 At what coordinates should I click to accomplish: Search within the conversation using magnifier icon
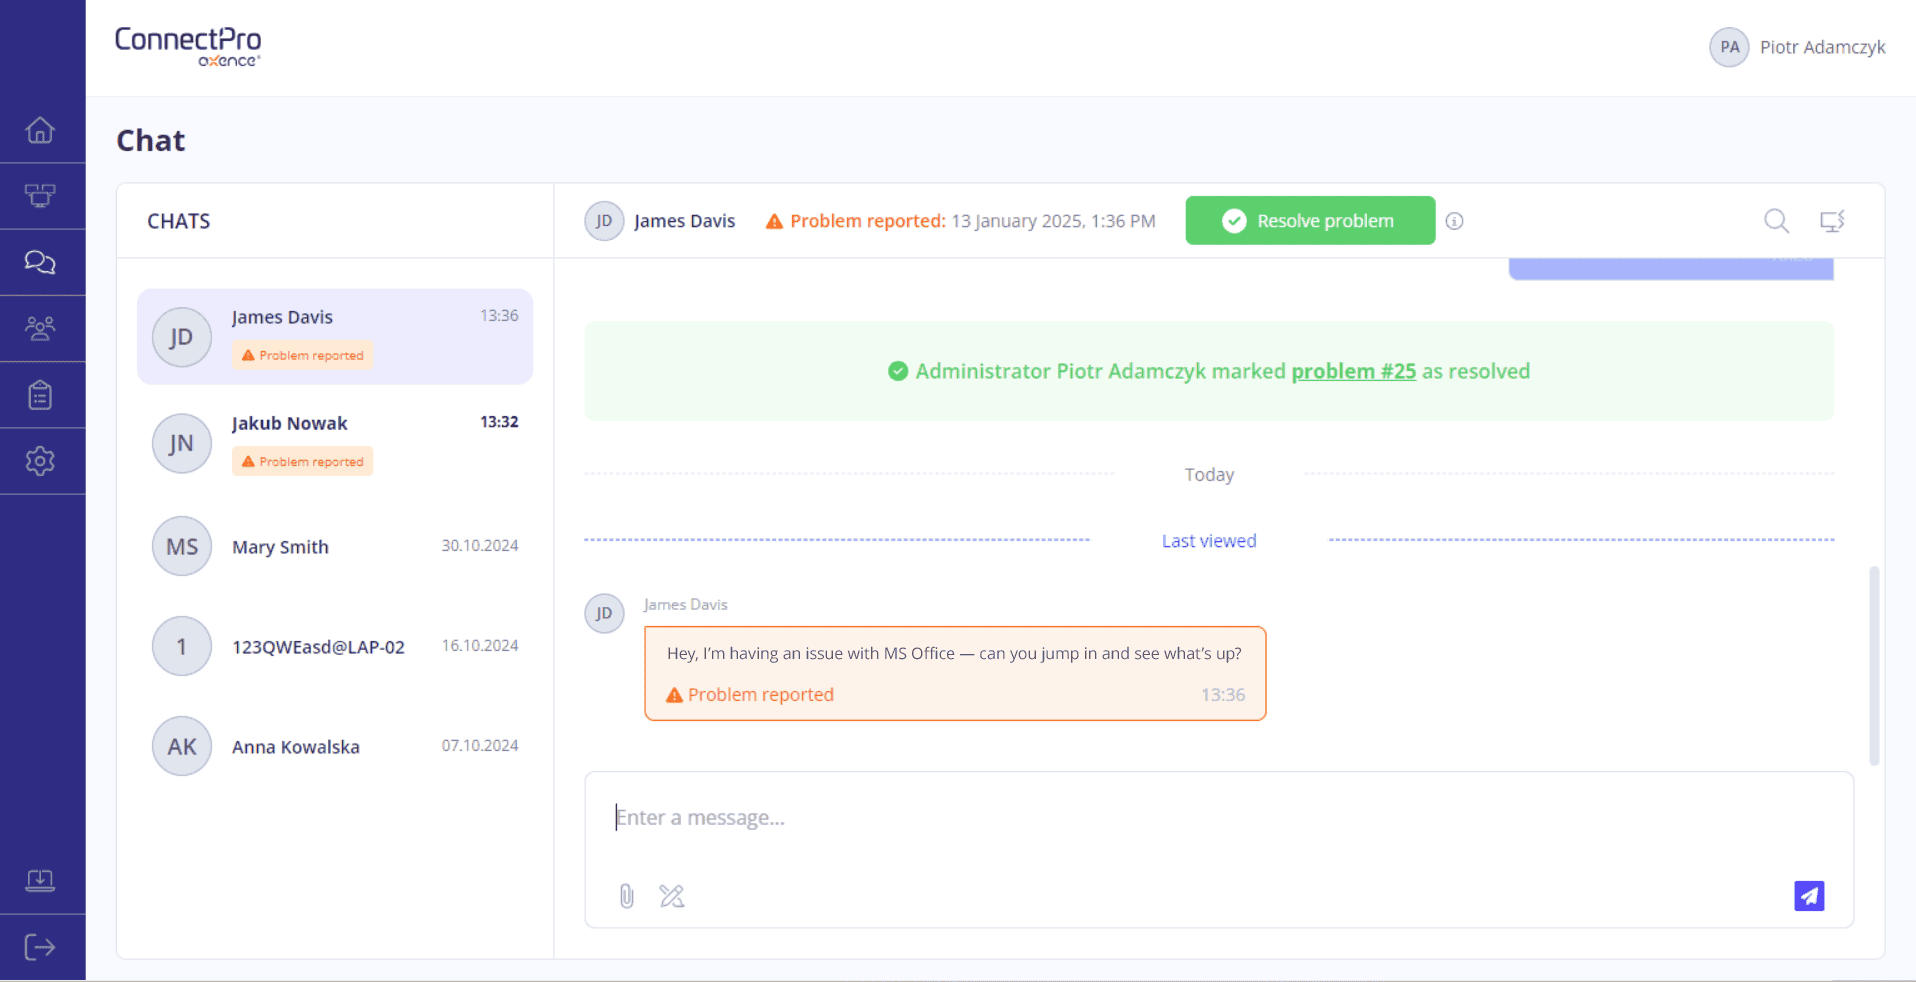coord(1776,221)
